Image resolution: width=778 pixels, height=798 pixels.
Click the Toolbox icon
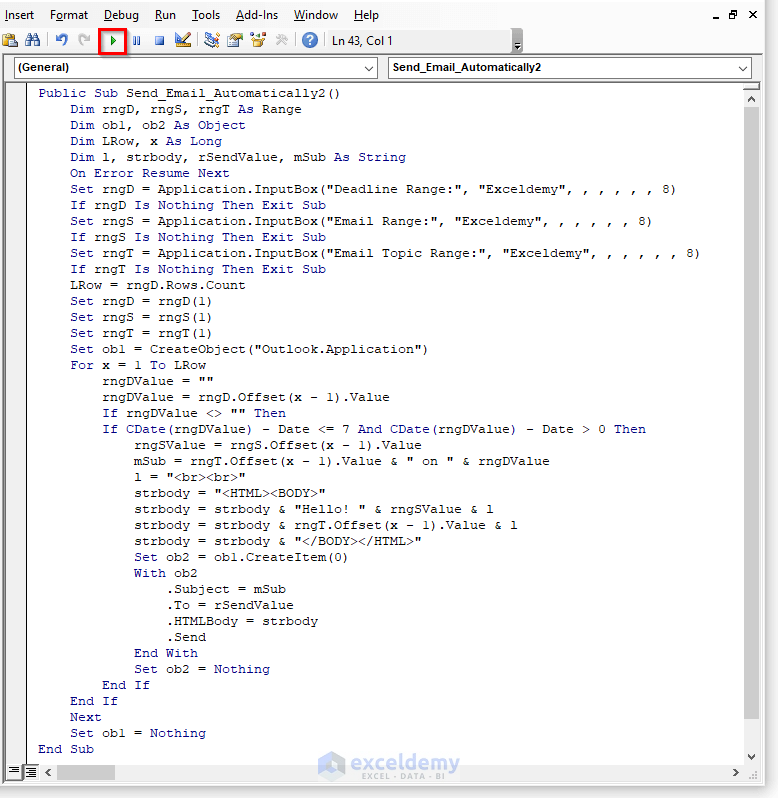281,40
